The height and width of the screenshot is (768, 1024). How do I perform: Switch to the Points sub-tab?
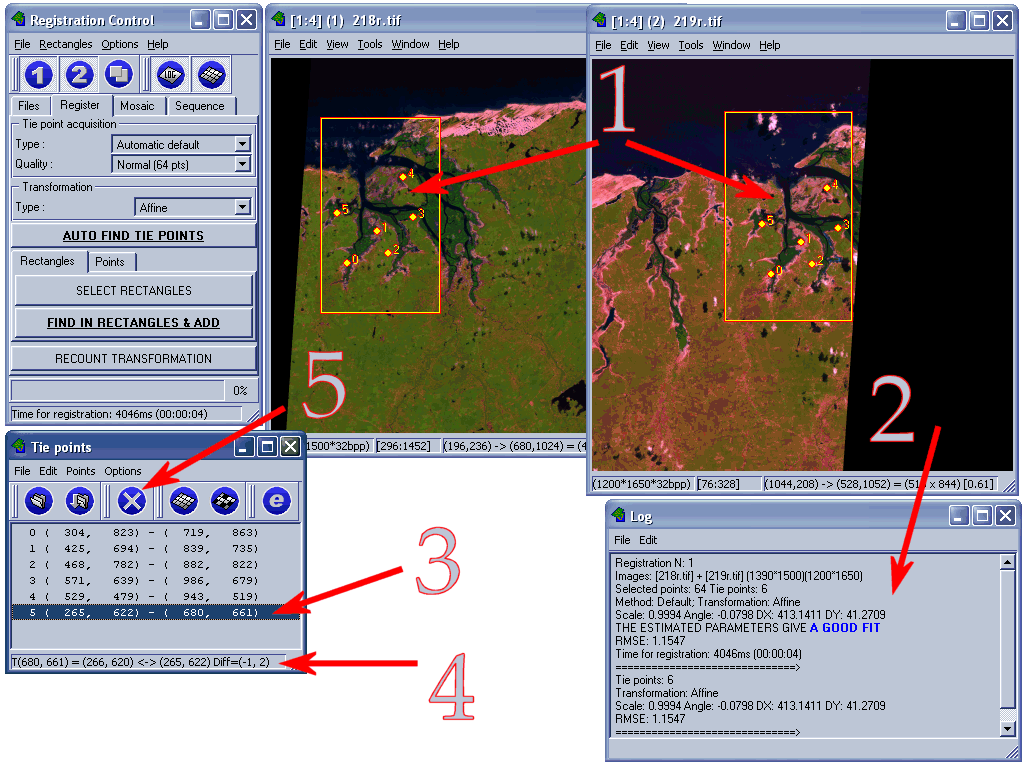click(x=110, y=262)
